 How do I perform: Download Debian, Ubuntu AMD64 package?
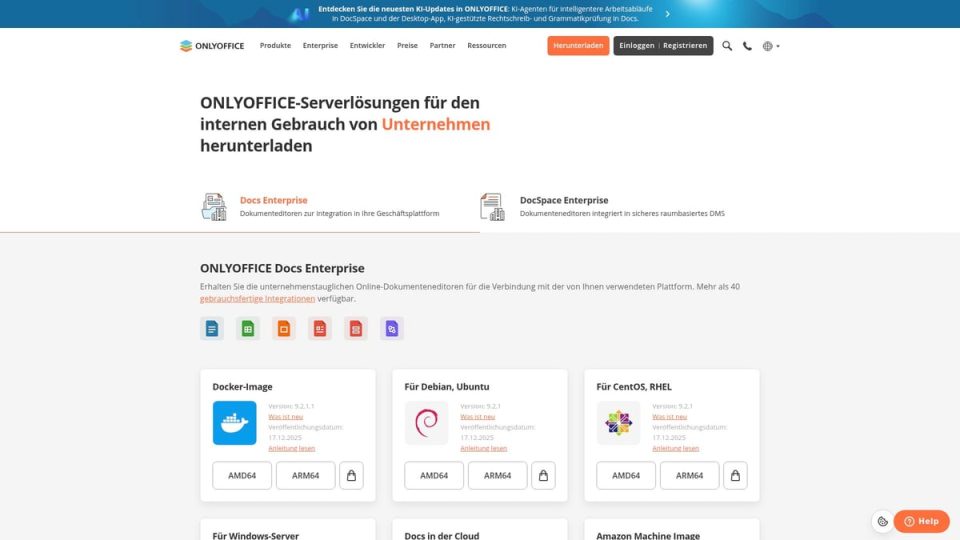pos(434,476)
